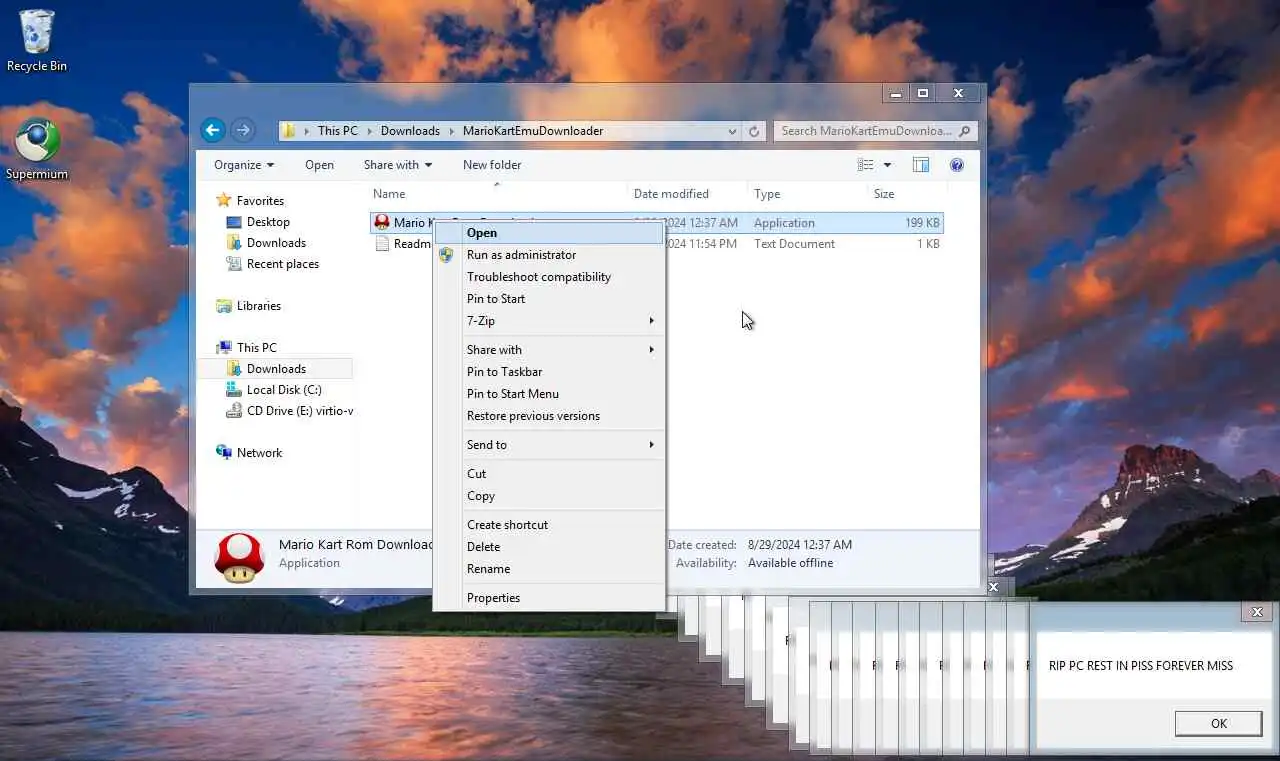1280x761 pixels.
Task: Select Downloads under This PC
Action: tap(276, 369)
